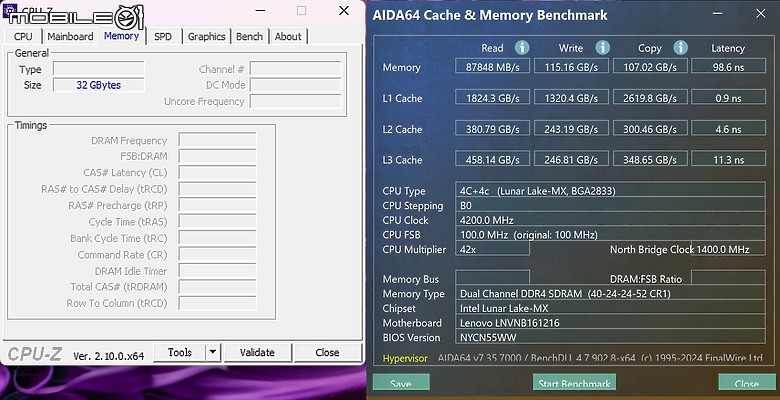Viewport: 780px width, 400px height.
Task: Click the CPU-Z version text Ver. 2.10.0.x64
Action: pos(108,356)
